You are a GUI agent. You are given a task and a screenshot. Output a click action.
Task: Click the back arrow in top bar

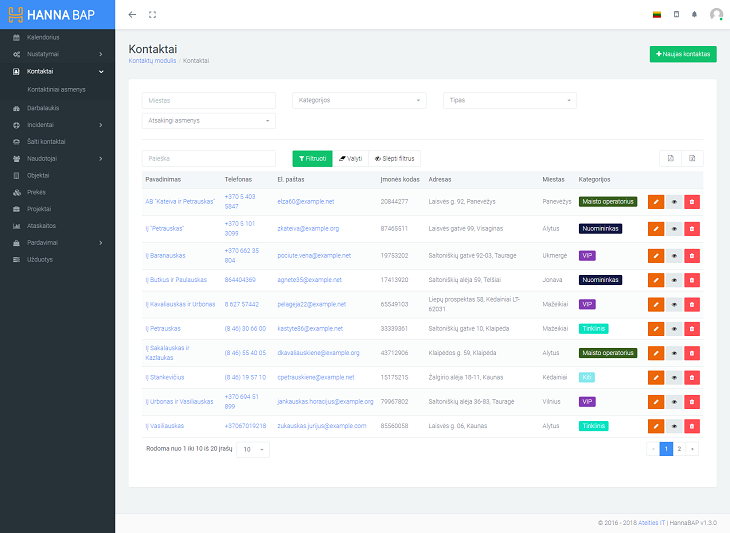point(133,15)
